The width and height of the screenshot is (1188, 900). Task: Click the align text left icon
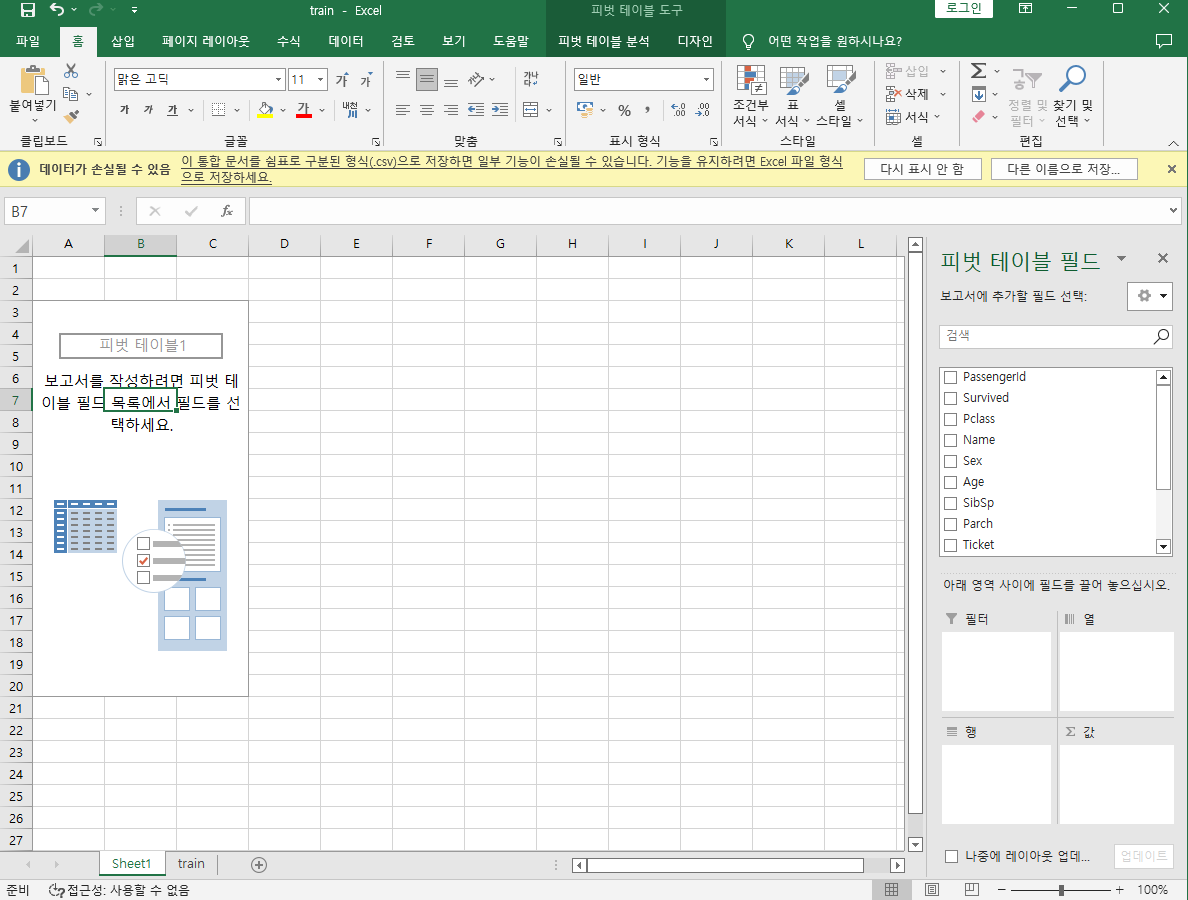[x=402, y=110]
